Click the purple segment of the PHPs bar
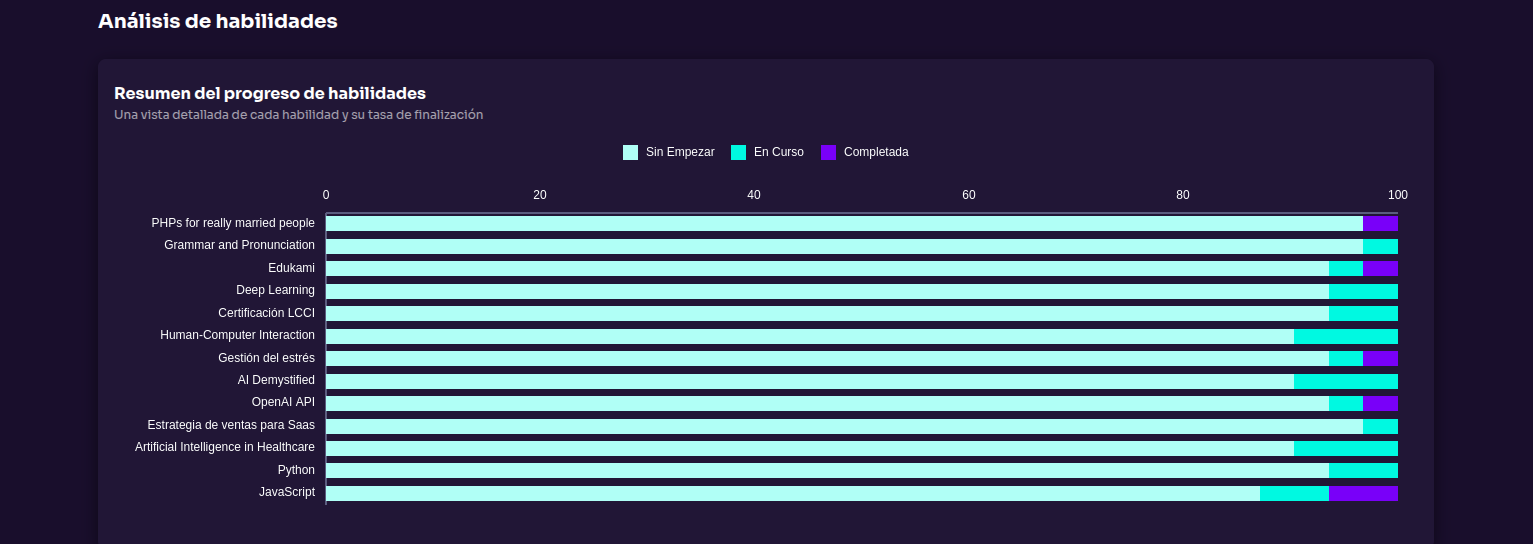This screenshot has width=1533, height=544. coord(1380,223)
